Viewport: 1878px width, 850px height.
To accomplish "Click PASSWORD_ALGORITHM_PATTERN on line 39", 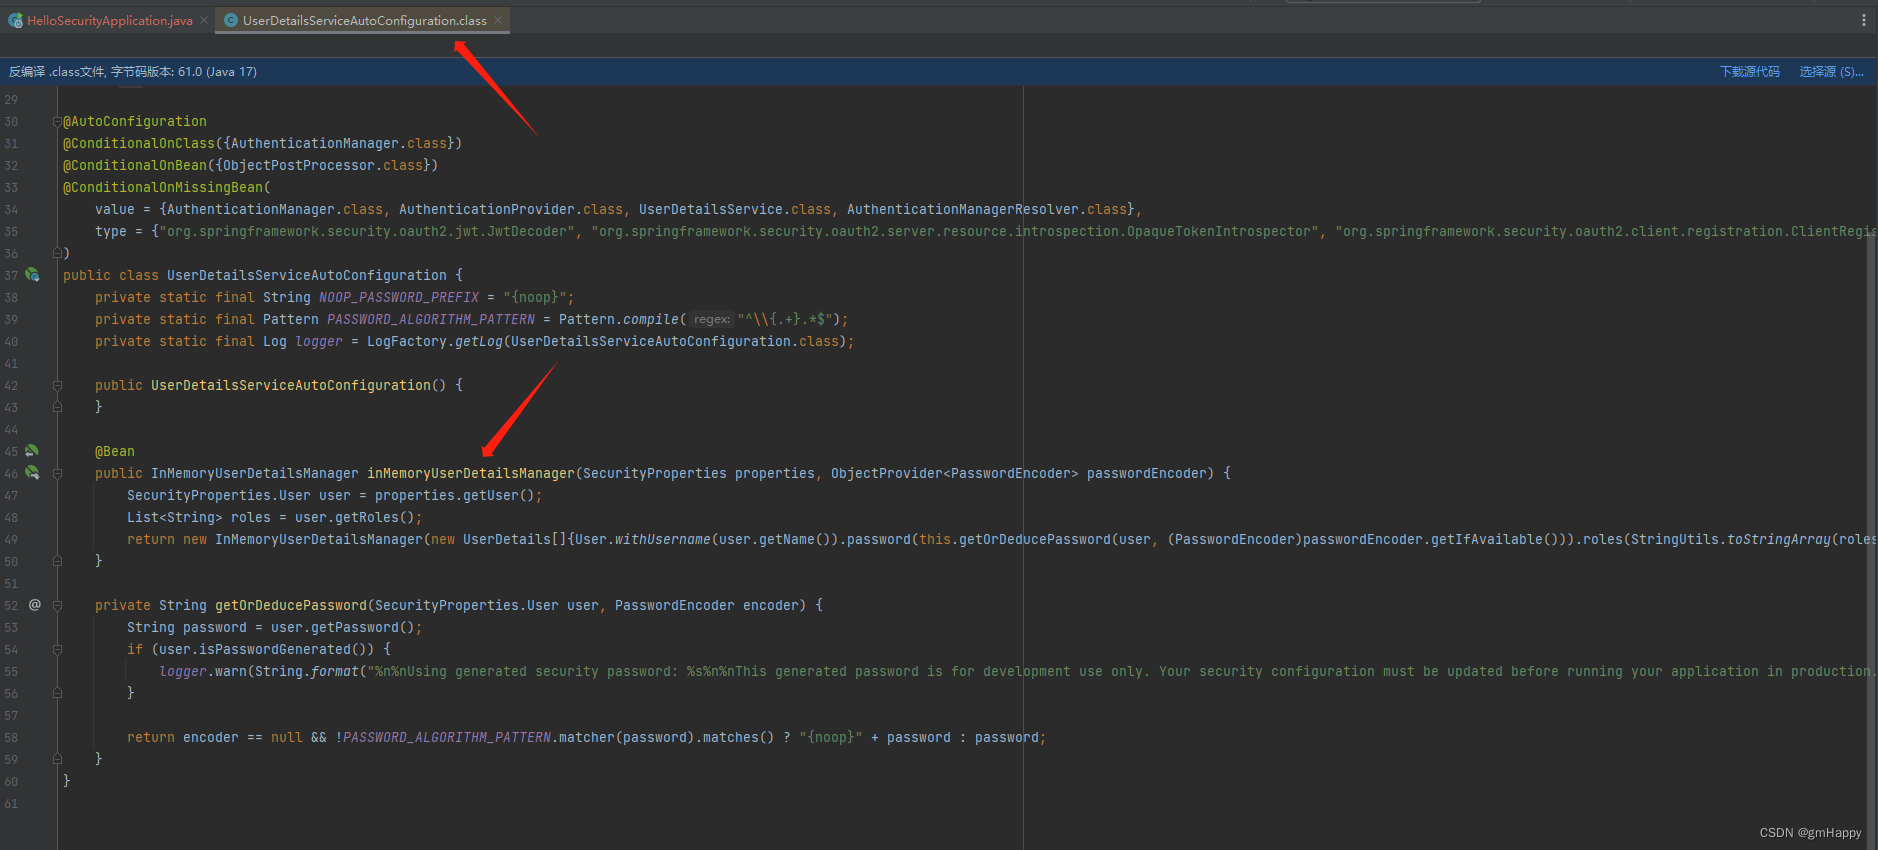I will pos(431,319).
